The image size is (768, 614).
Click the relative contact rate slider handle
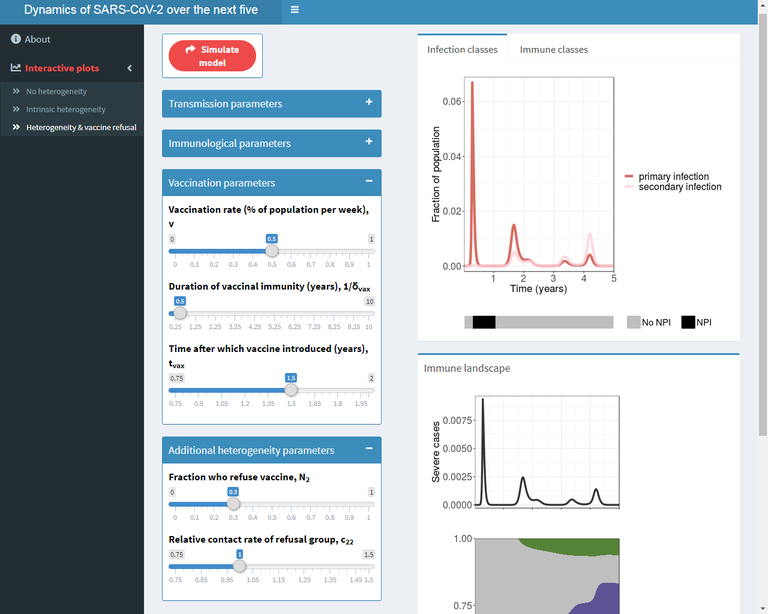point(239,566)
